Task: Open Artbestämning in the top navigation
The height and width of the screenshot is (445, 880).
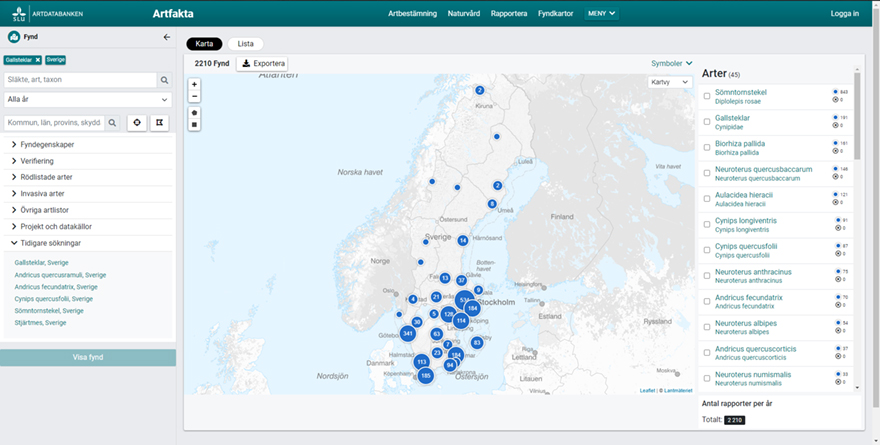Action: point(412,13)
